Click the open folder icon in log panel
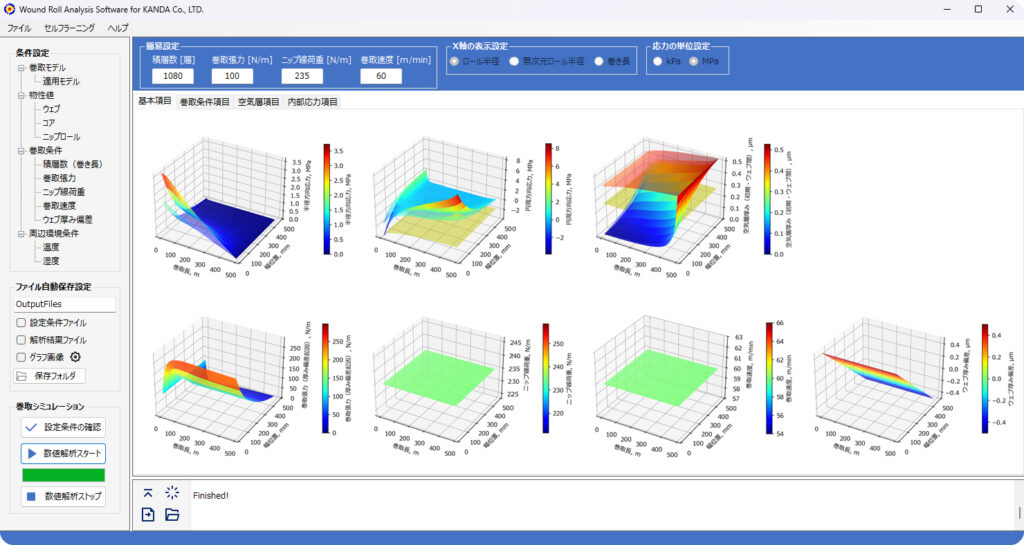Viewport: 1024px width, 545px height. point(172,515)
